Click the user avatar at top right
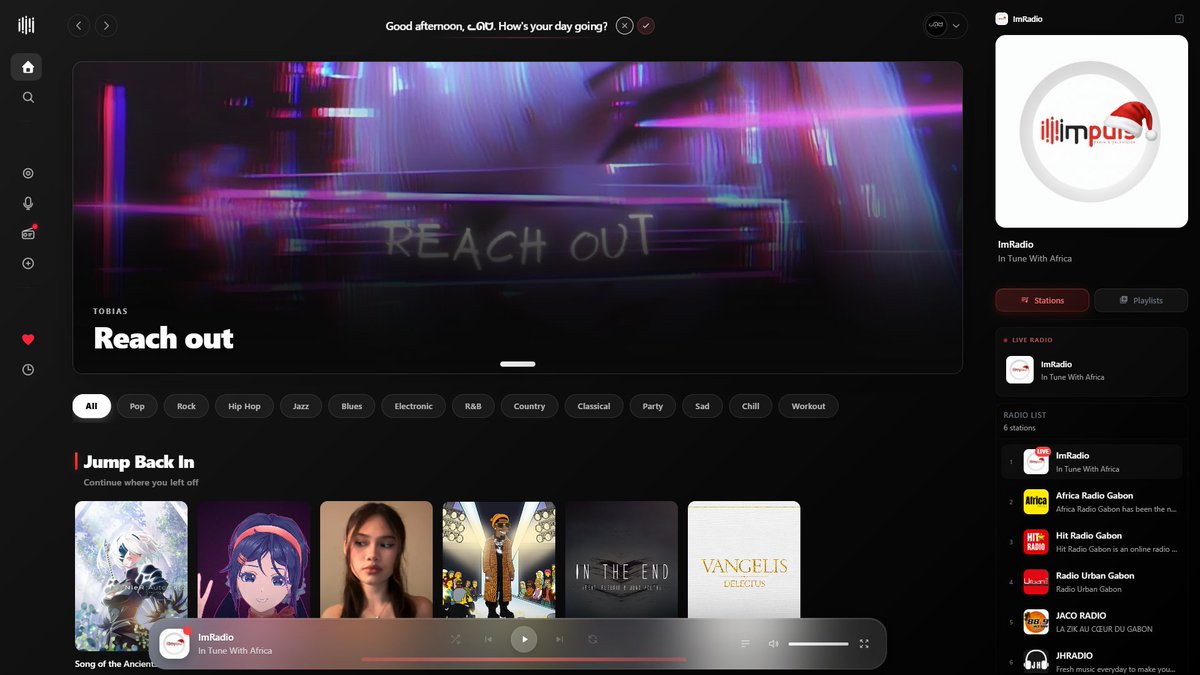The width and height of the screenshot is (1200, 675). [x=936, y=26]
